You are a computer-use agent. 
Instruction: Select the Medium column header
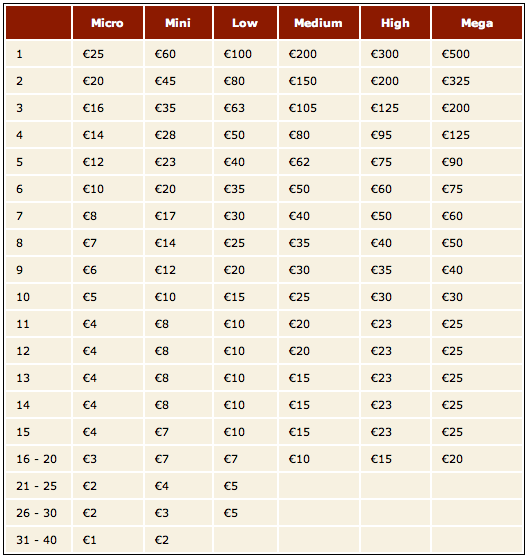pos(319,22)
